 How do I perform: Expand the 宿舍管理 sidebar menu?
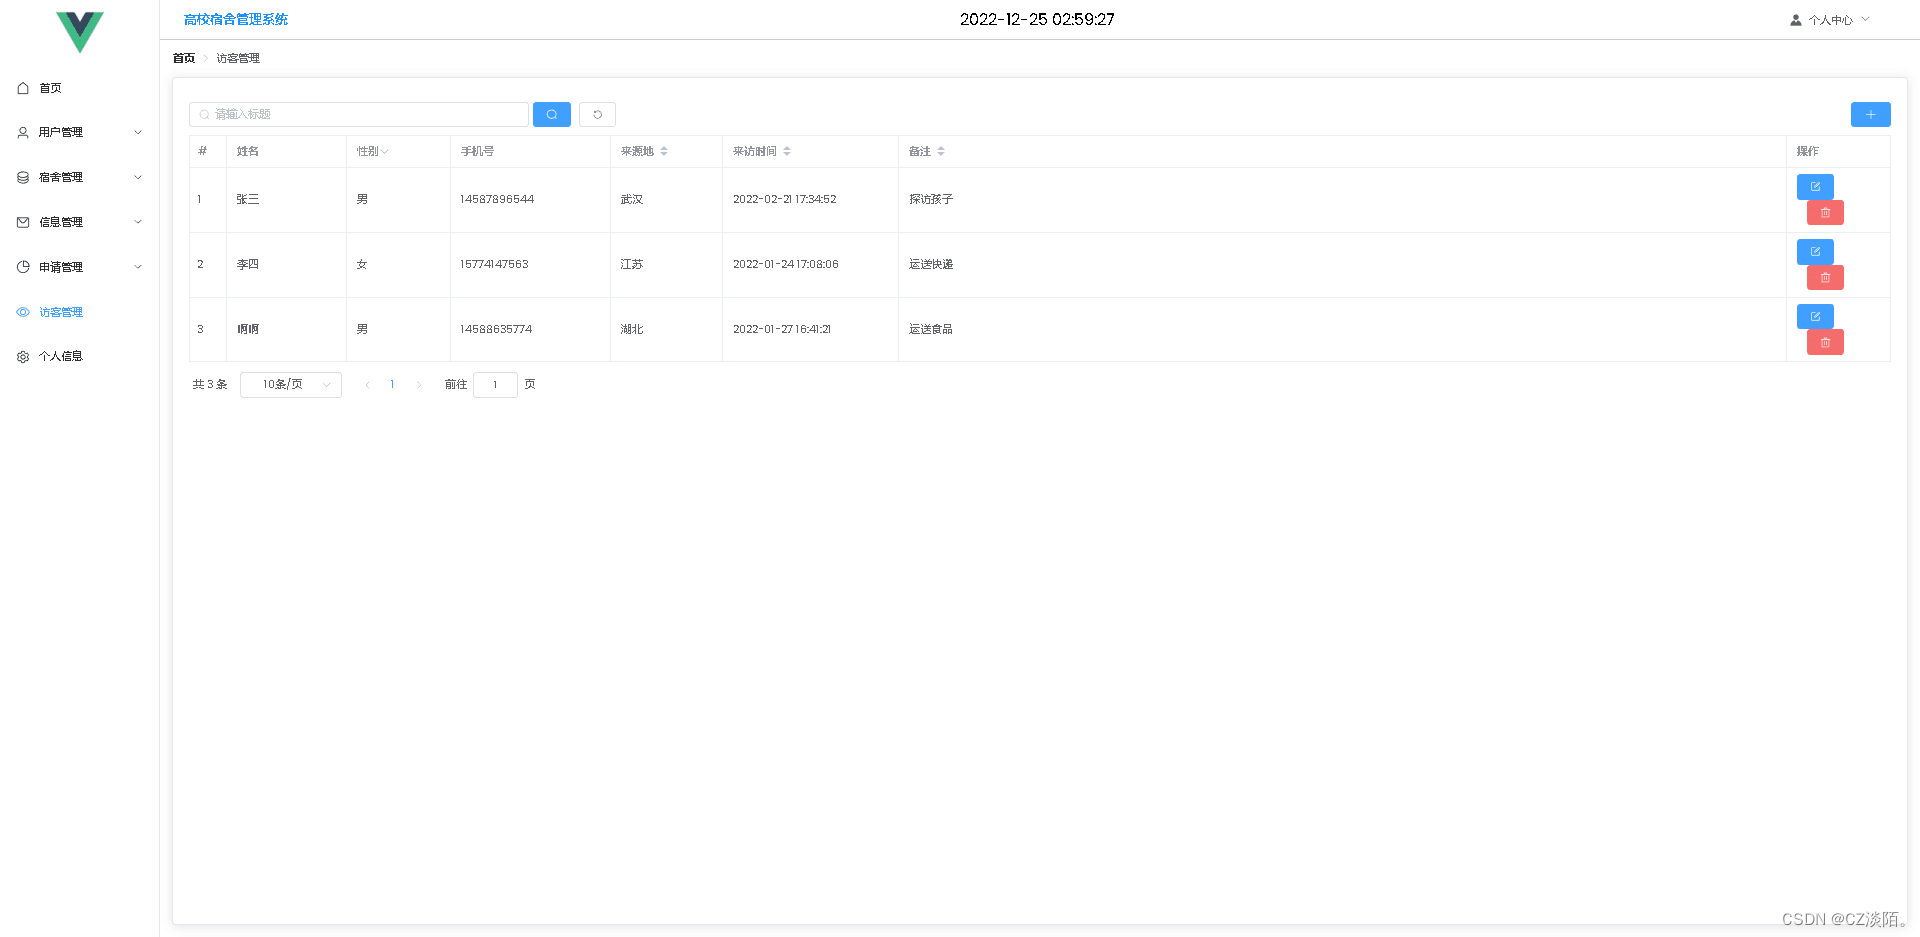(x=80, y=177)
